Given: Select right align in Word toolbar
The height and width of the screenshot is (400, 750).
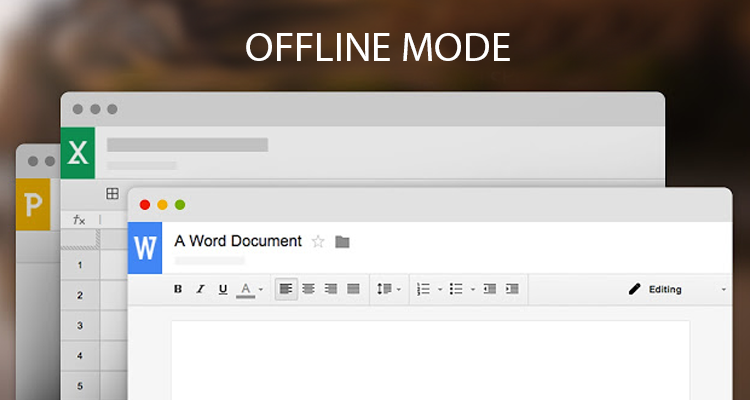Looking at the screenshot, I should pos(331,289).
